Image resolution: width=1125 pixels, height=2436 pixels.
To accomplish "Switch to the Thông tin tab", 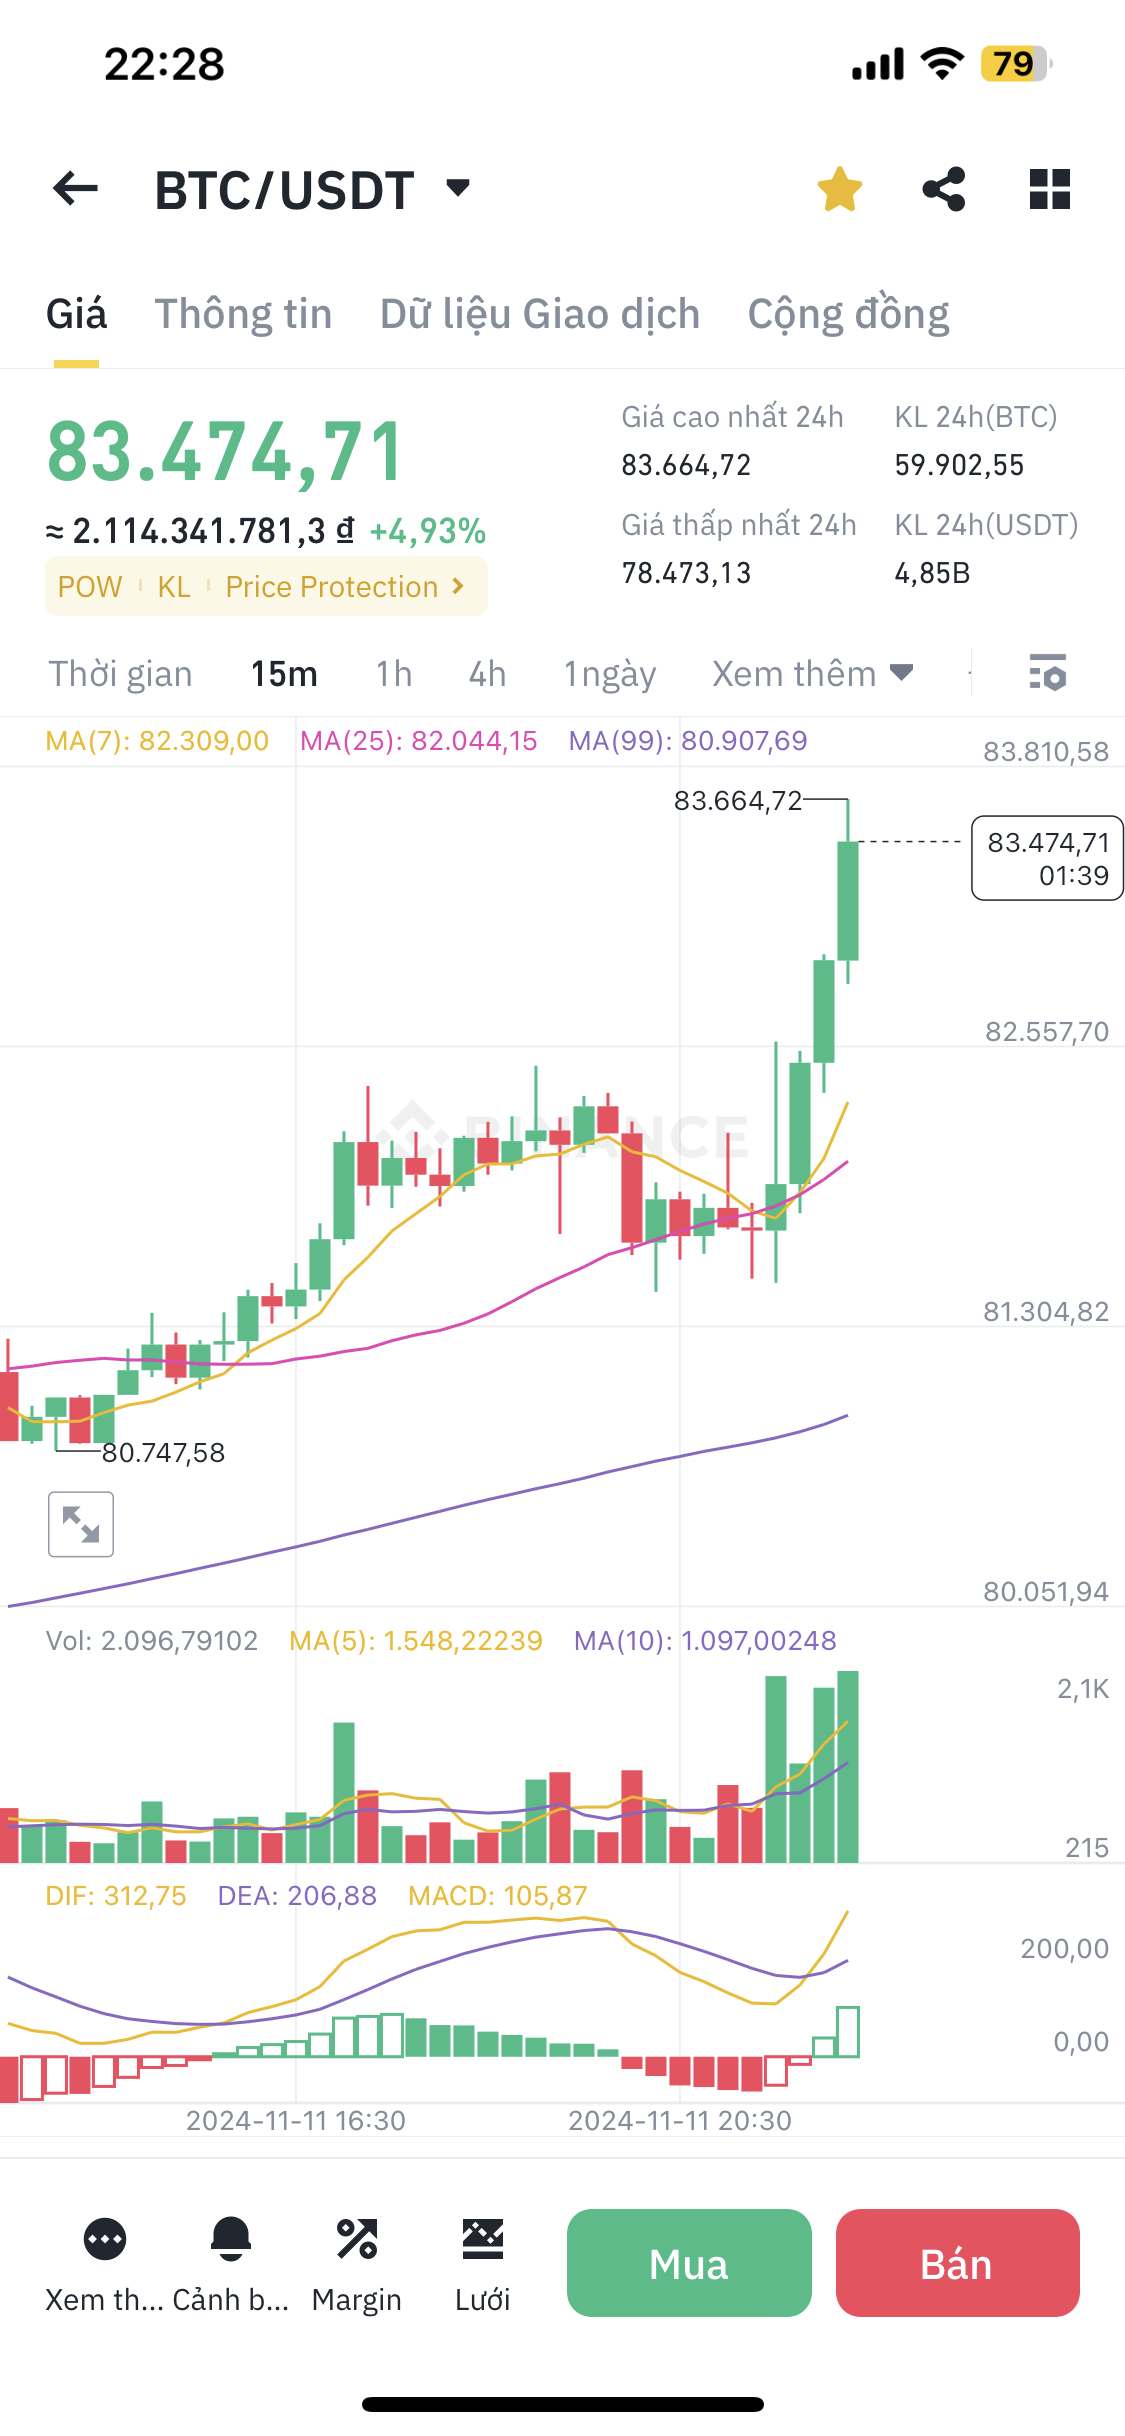I will tap(243, 314).
